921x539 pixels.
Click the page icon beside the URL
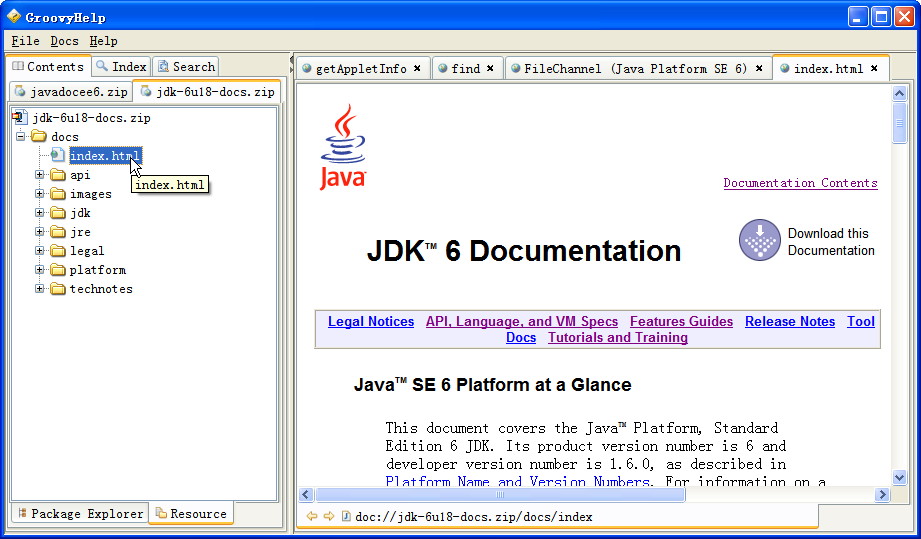tap(346, 516)
